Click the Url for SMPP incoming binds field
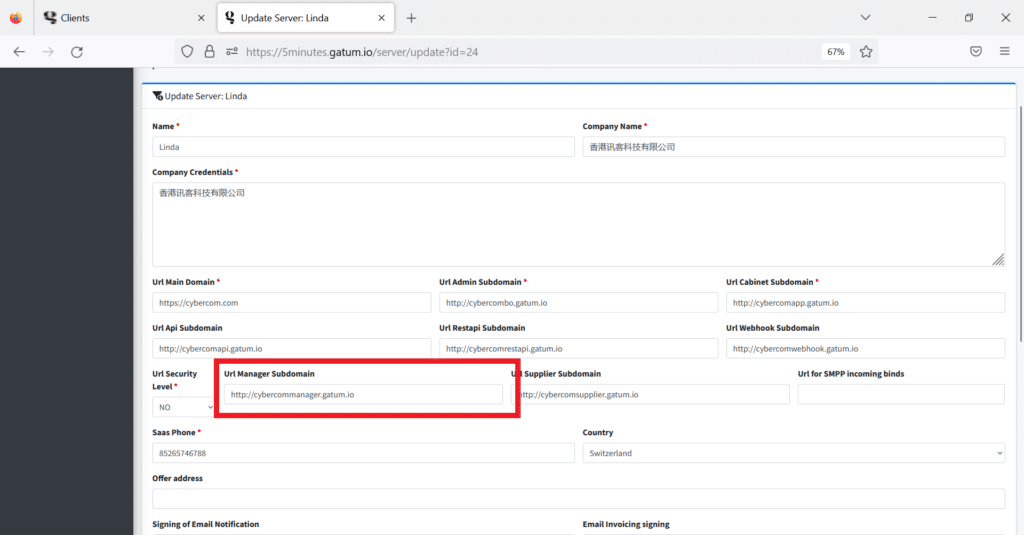 point(901,394)
